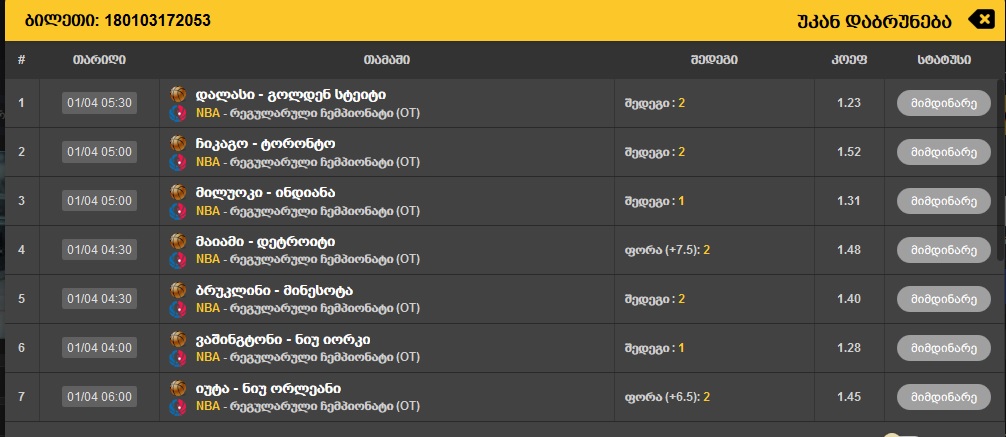Click the basketball icon for ბრუკლინი - მინესოტა
The image size is (1006, 437).
(179, 290)
